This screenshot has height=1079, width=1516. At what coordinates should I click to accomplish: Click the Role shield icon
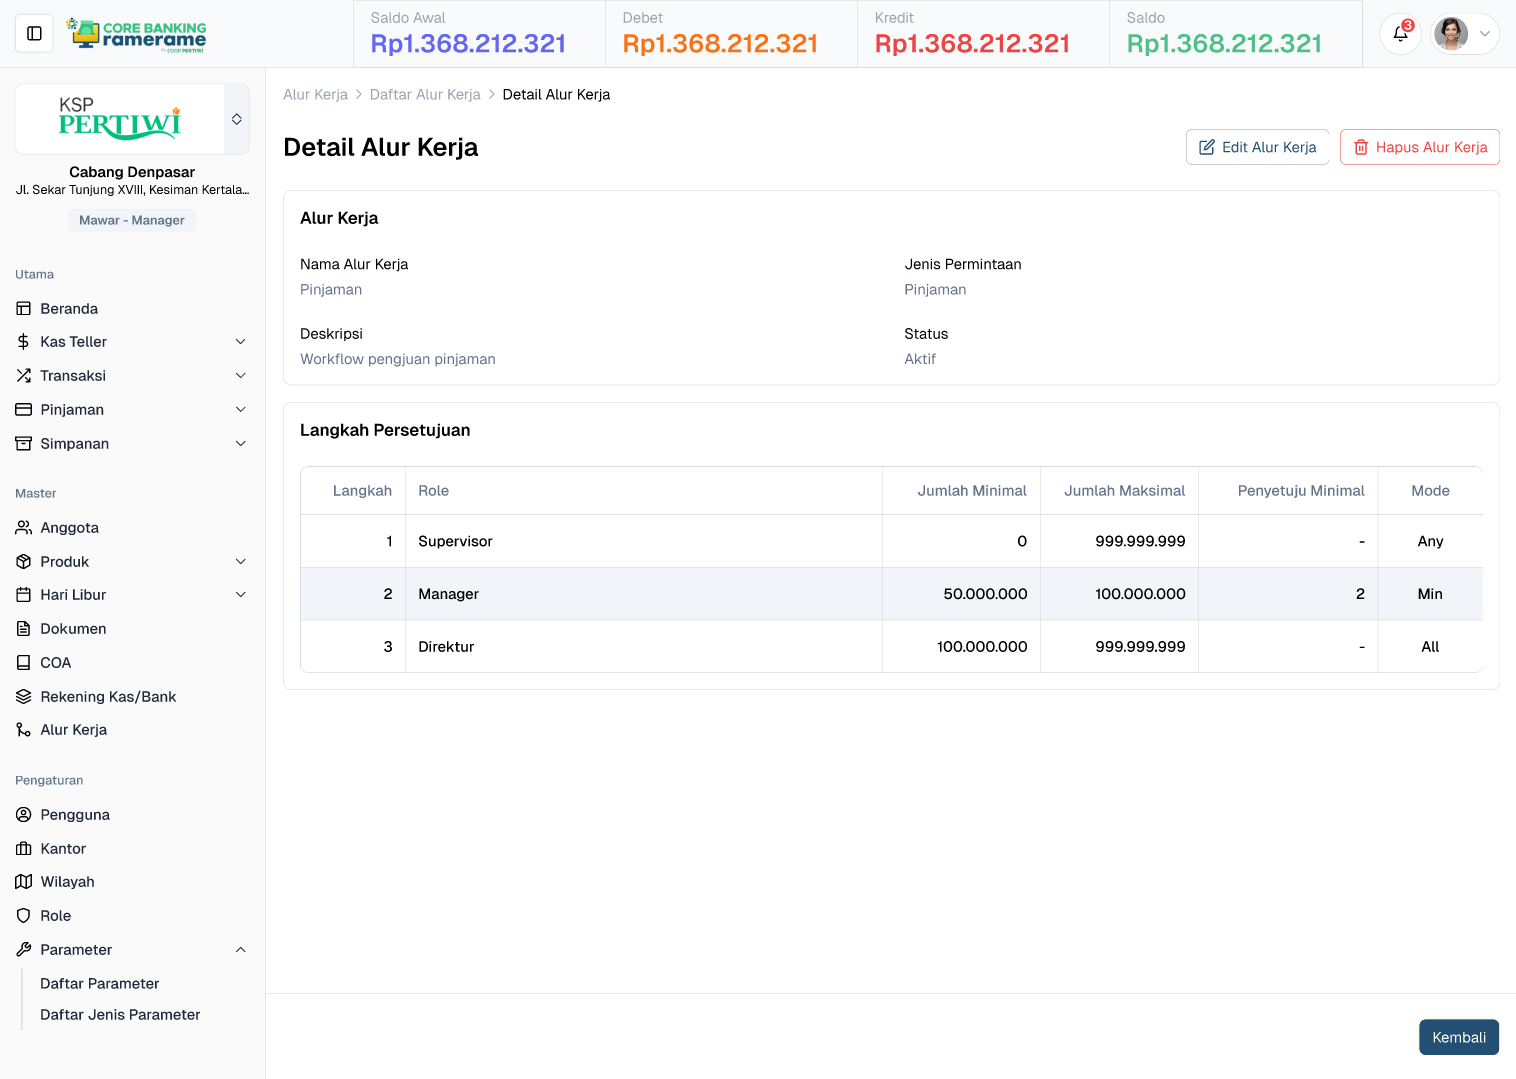tap(24, 916)
